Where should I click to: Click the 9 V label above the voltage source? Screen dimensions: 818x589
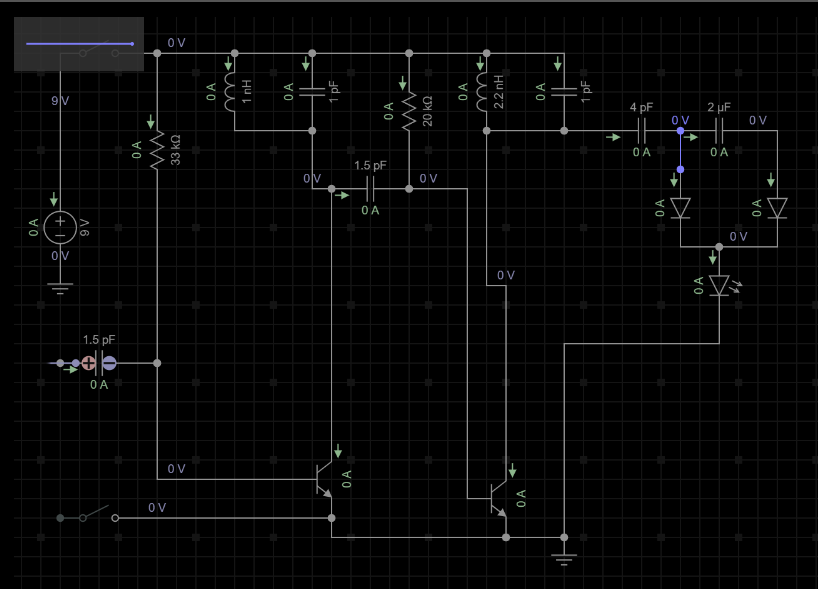pyautogui.click(x=60, y=101)
